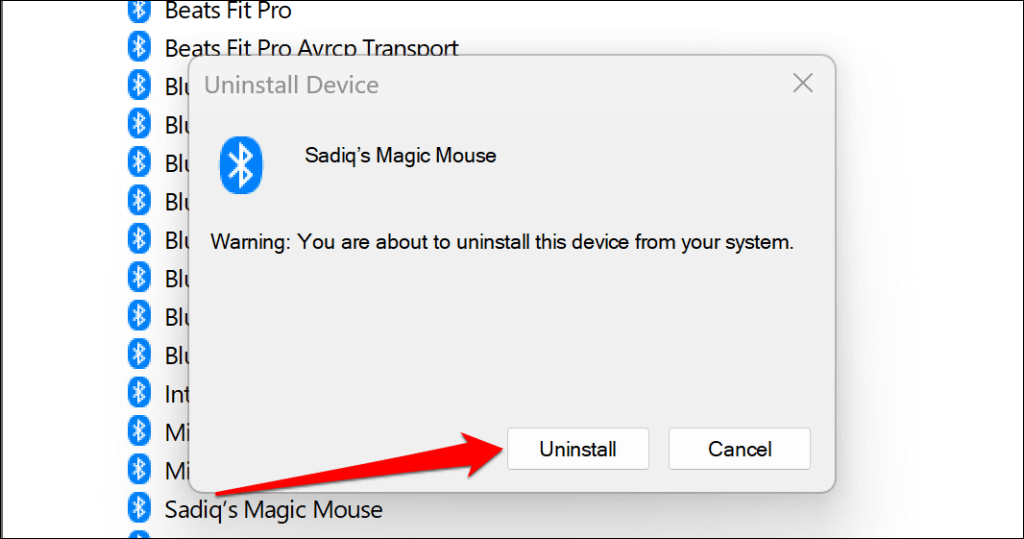Cancel the device uninstall
Image resolution: width=1024 pixels, height=539 pixels.
point(739,449)
